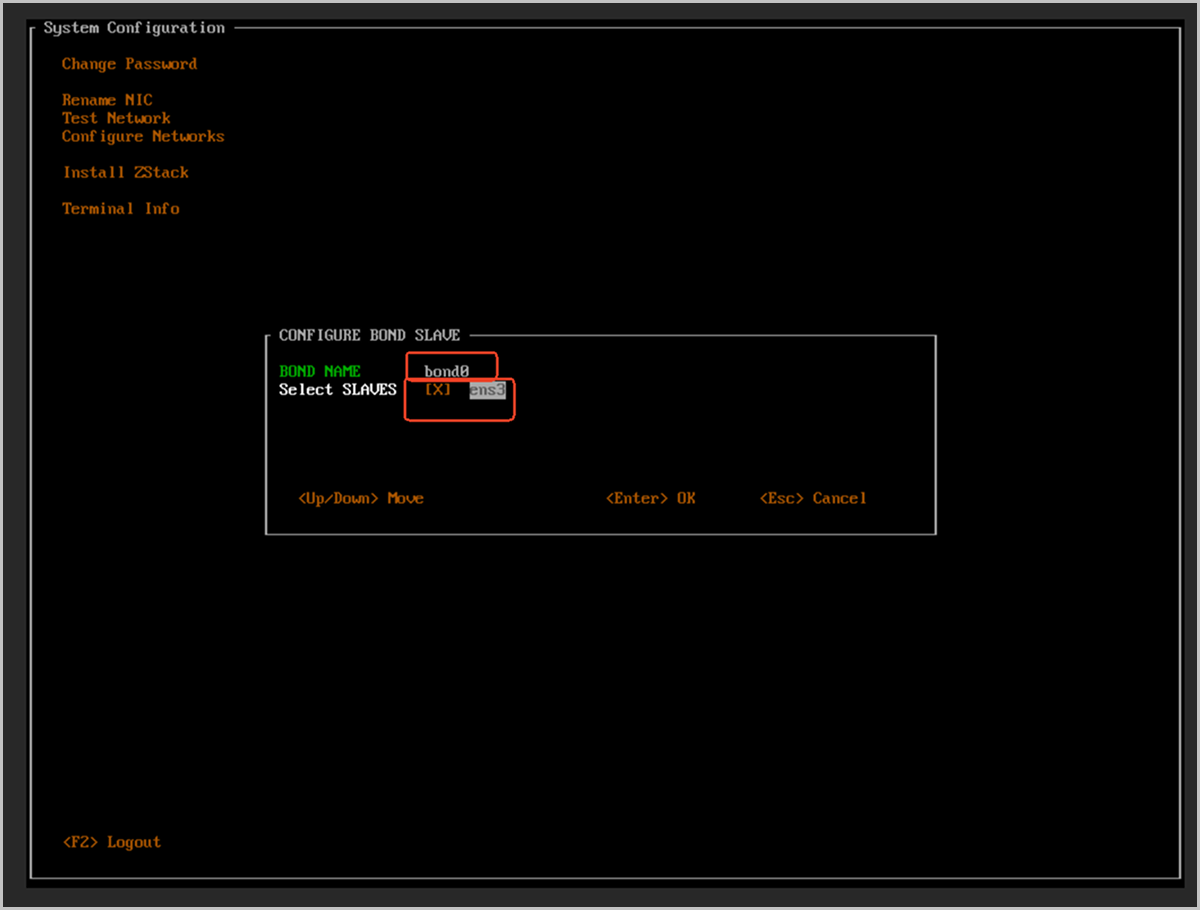Click the Esc Cancel option

813,498
